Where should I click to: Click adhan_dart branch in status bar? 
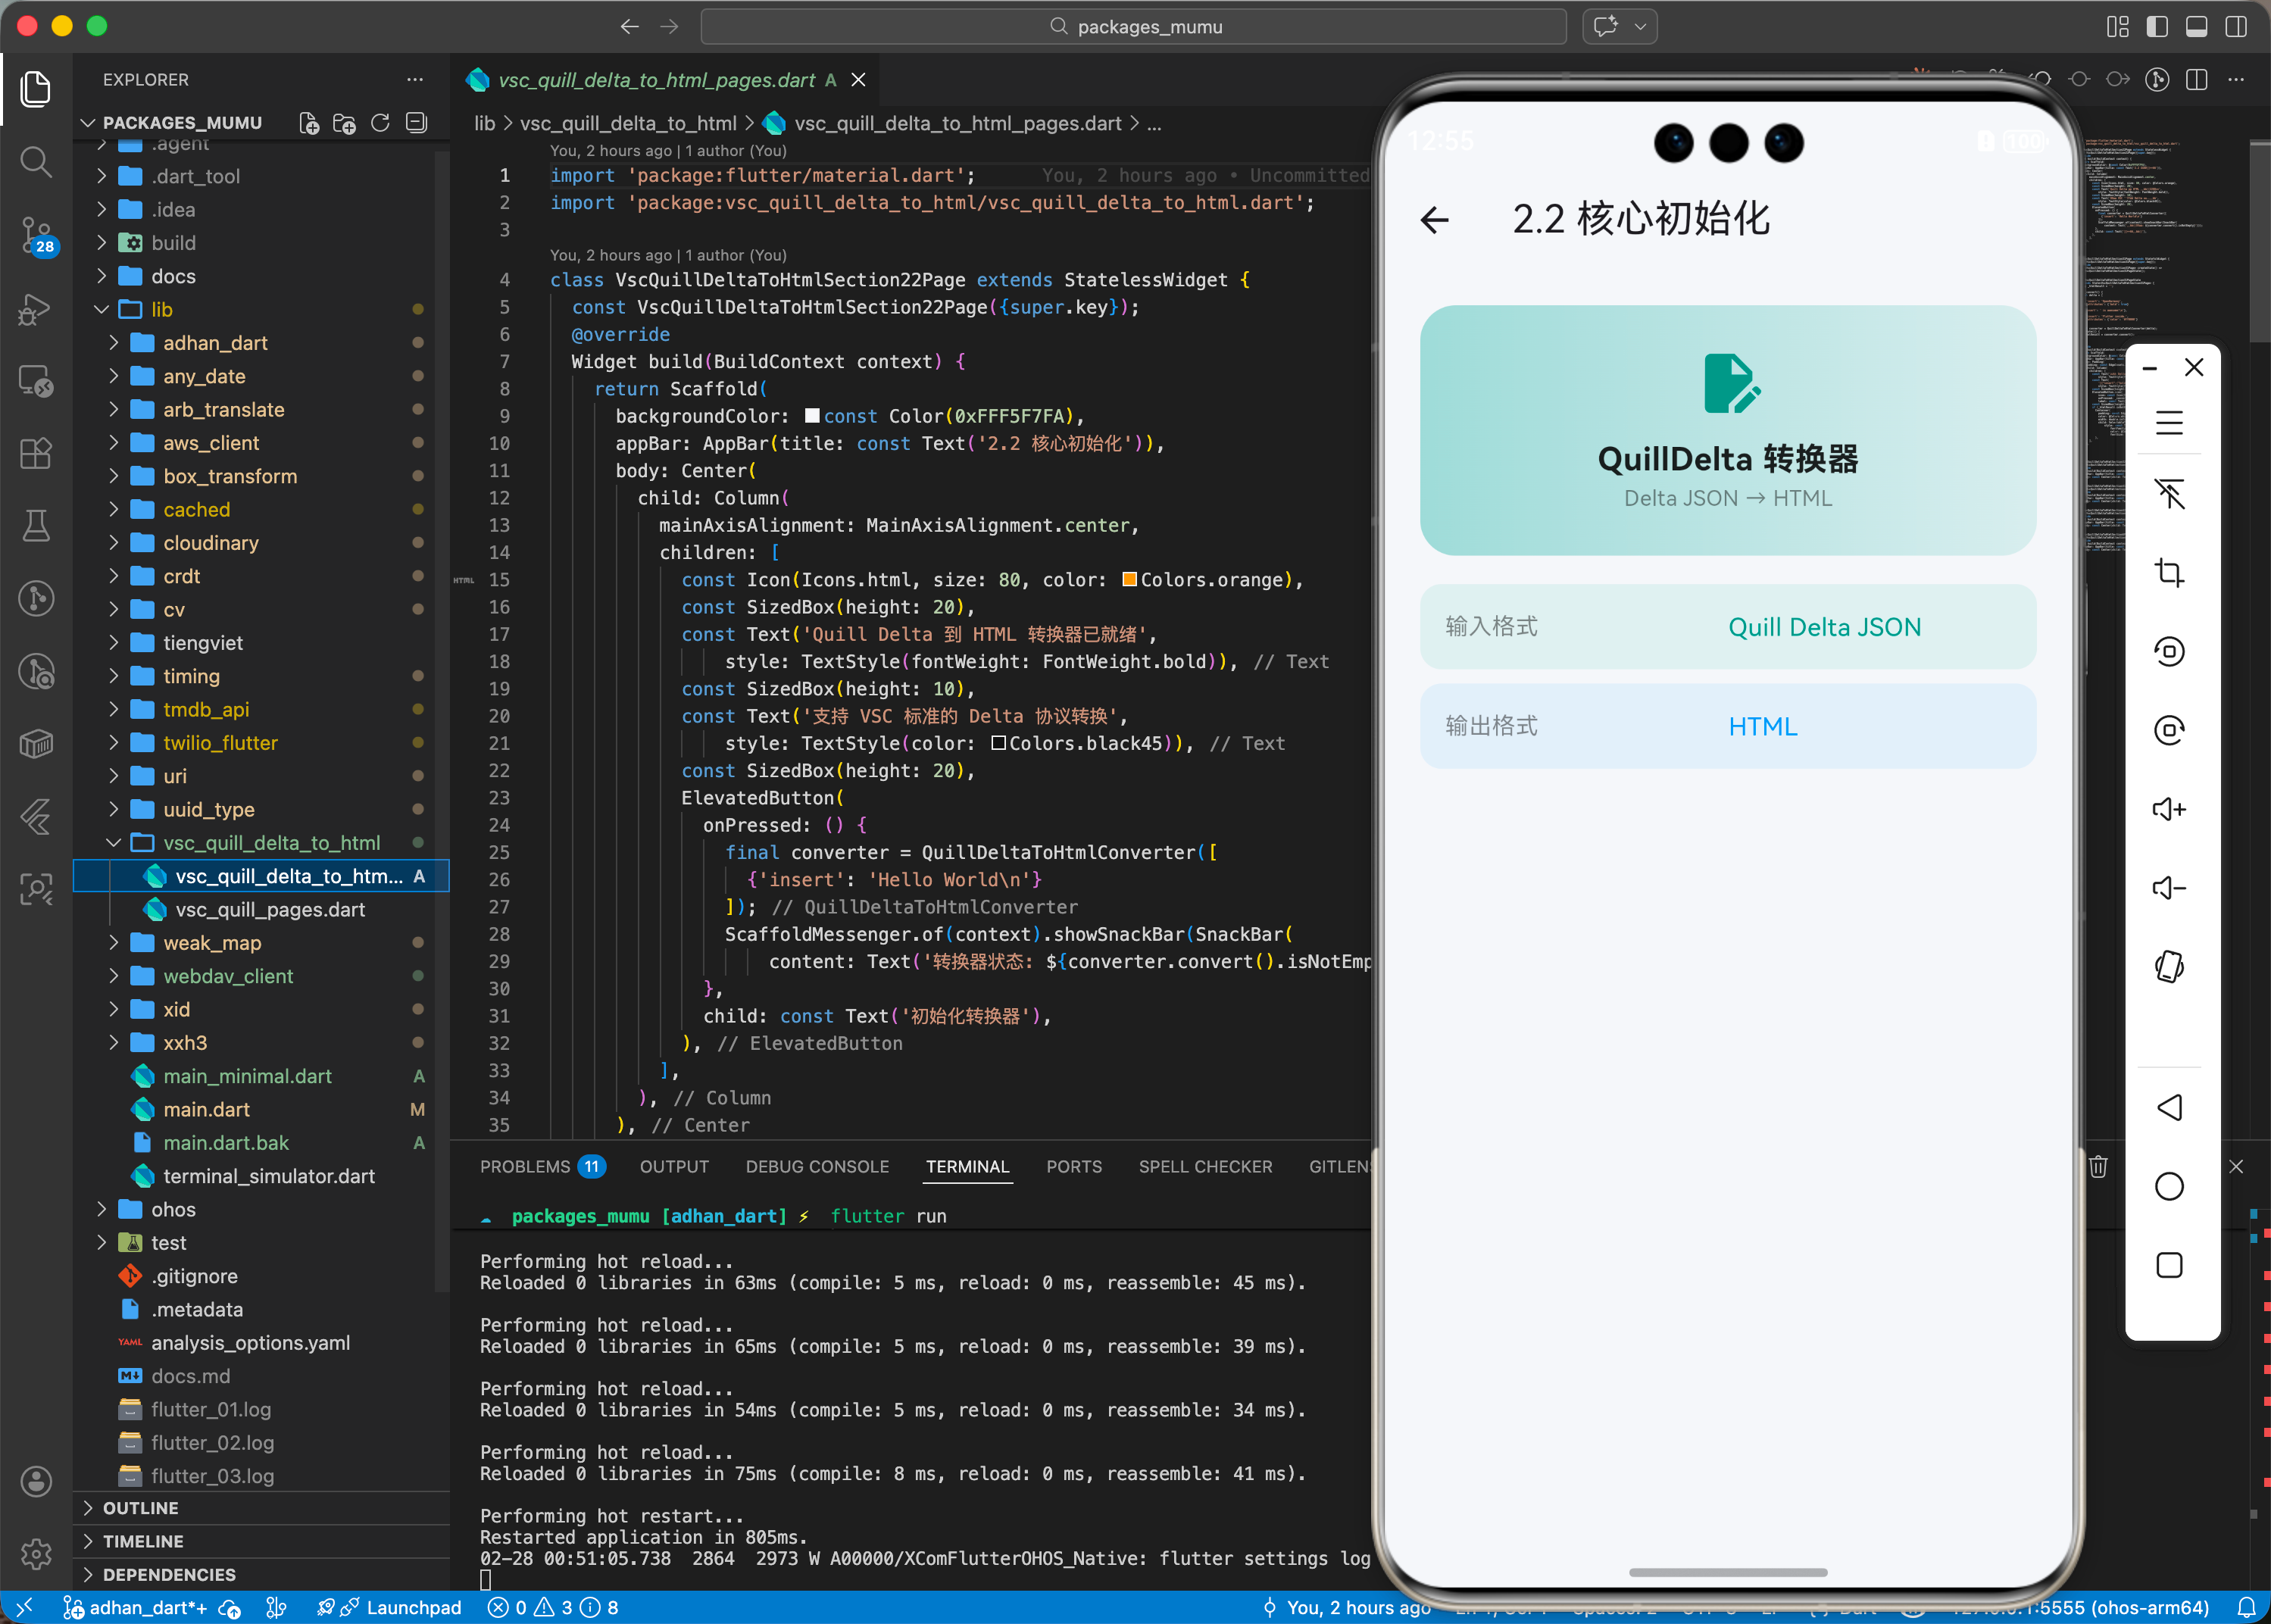click(135, 1607)
